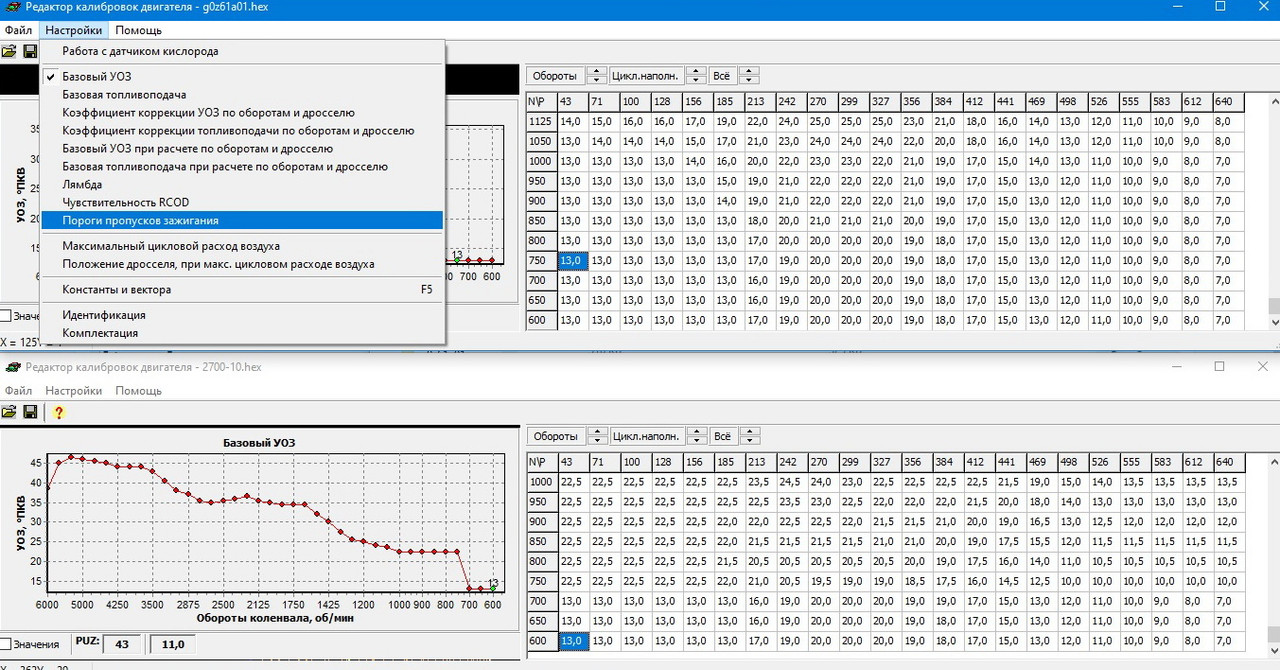The width and height of the screenshot is (1280, 670).
Task: Decrease Обороты stepper in top window
Action: pos(597,80)
